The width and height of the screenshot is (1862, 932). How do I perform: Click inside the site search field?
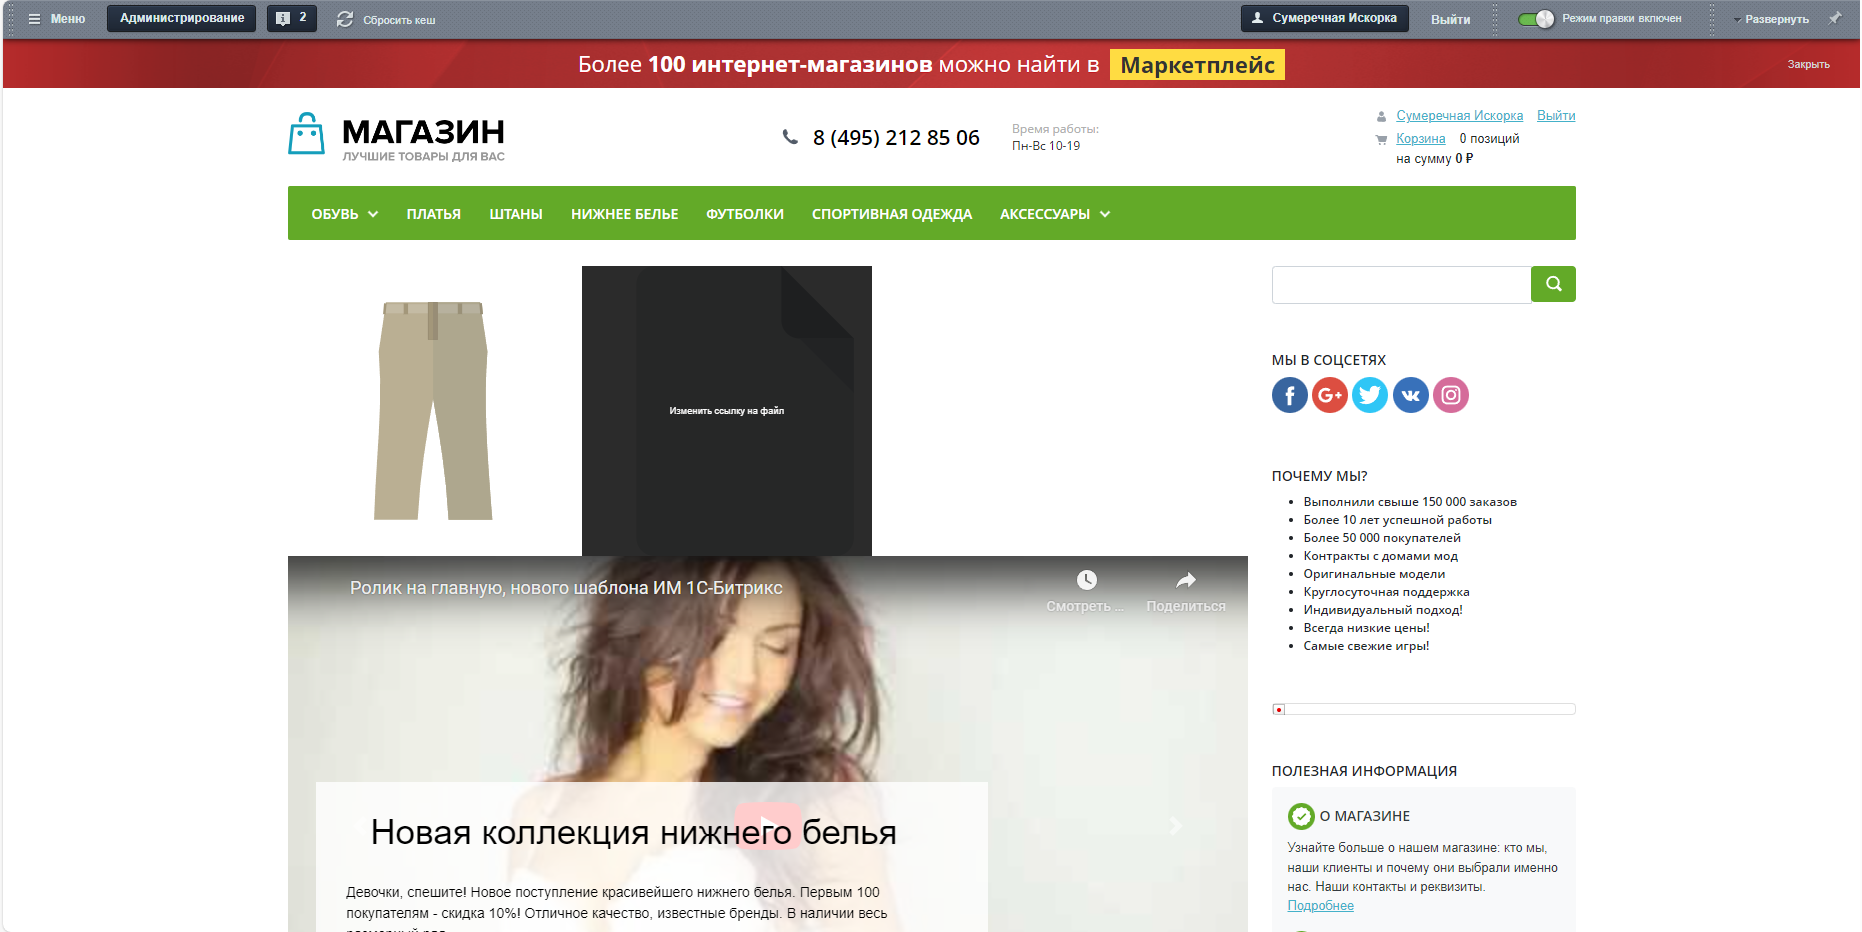(1401, 285)
